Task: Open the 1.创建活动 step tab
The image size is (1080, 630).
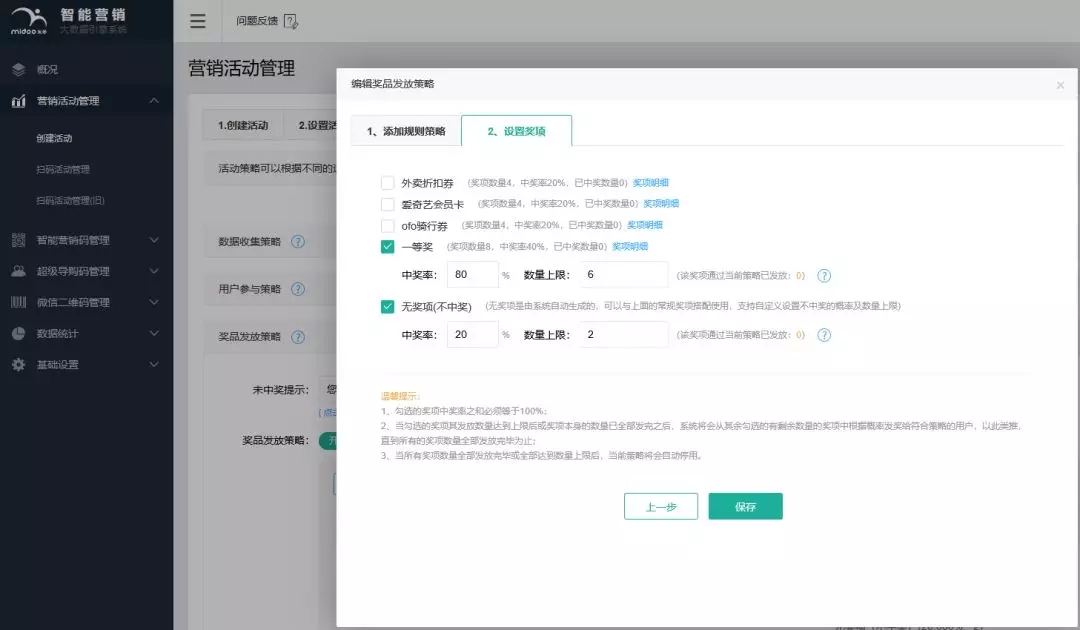Action: coord(243,125)
